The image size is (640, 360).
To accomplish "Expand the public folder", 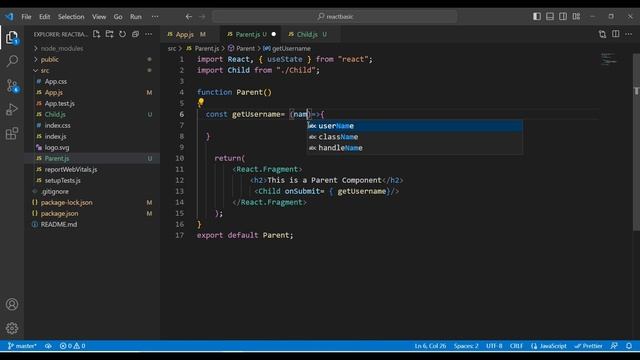I will click(92, 59).
